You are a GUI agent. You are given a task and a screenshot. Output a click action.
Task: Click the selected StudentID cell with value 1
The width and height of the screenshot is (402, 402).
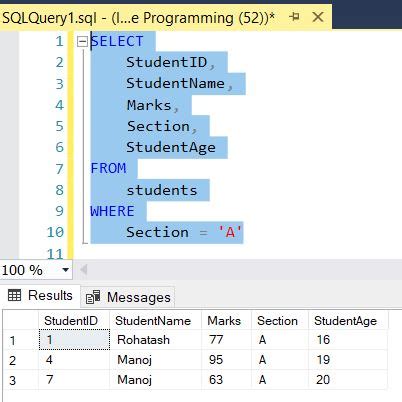[74, 340]
